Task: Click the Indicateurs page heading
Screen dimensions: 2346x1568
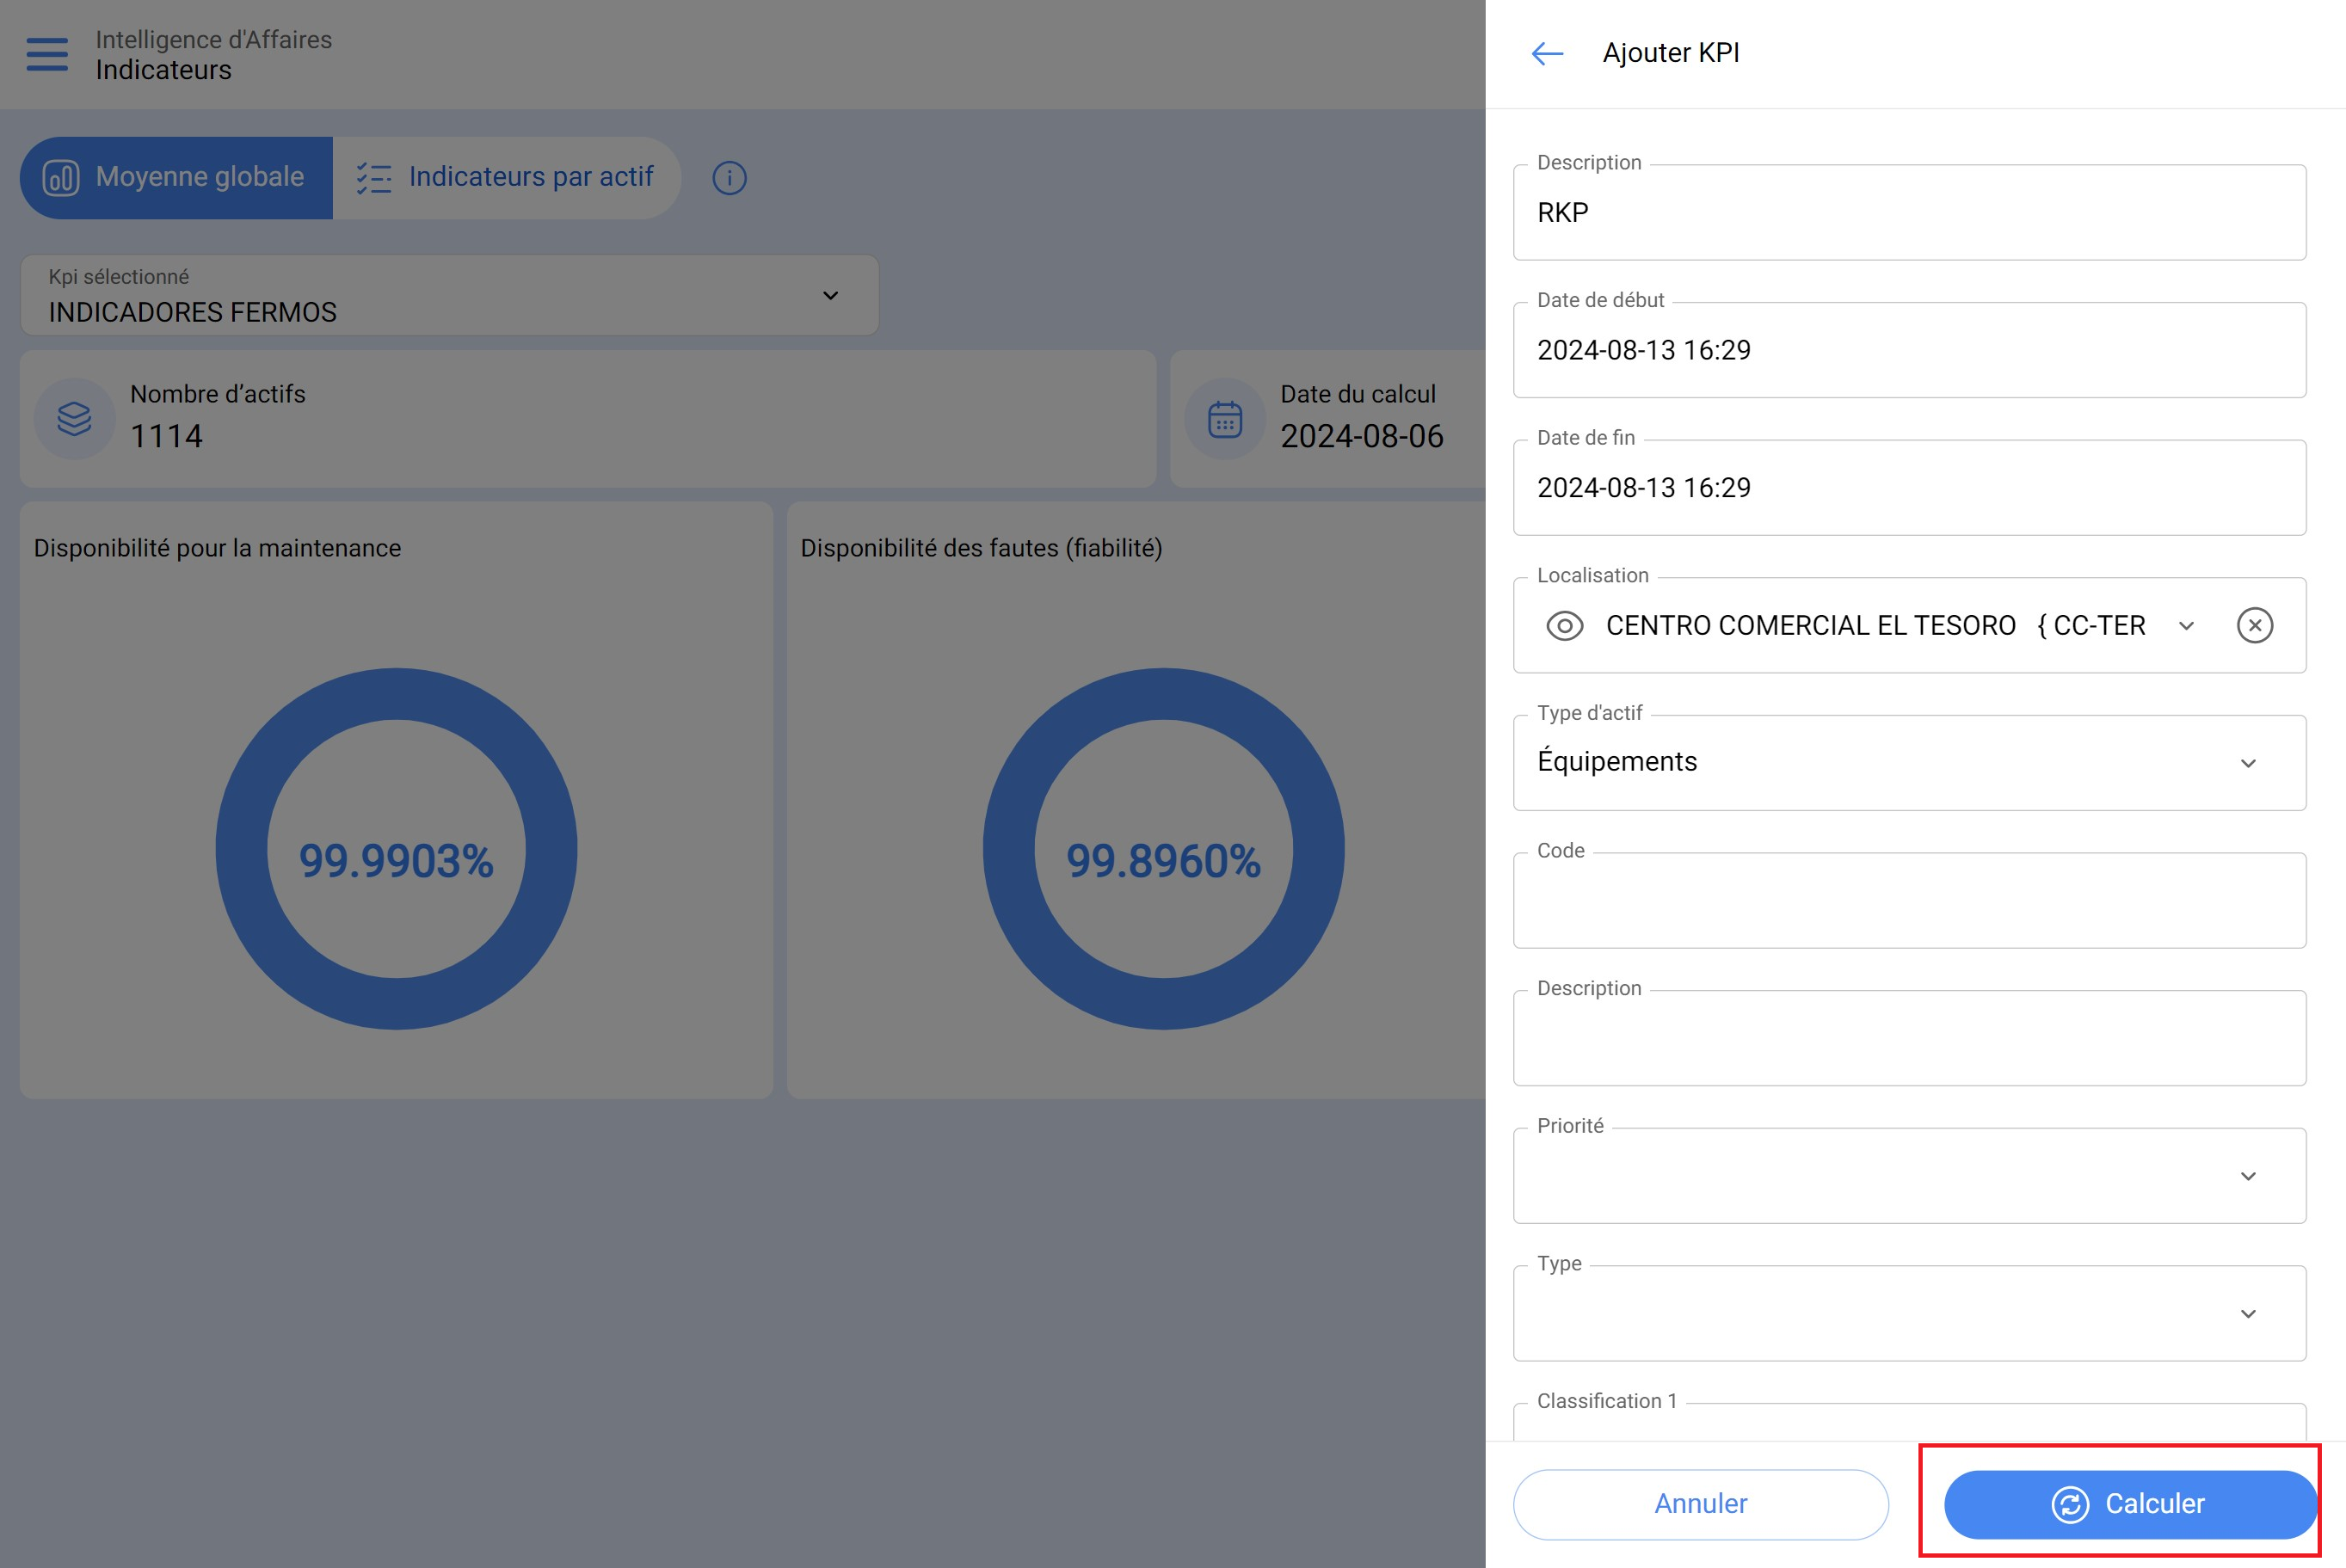Action: (x=163, y=70)
